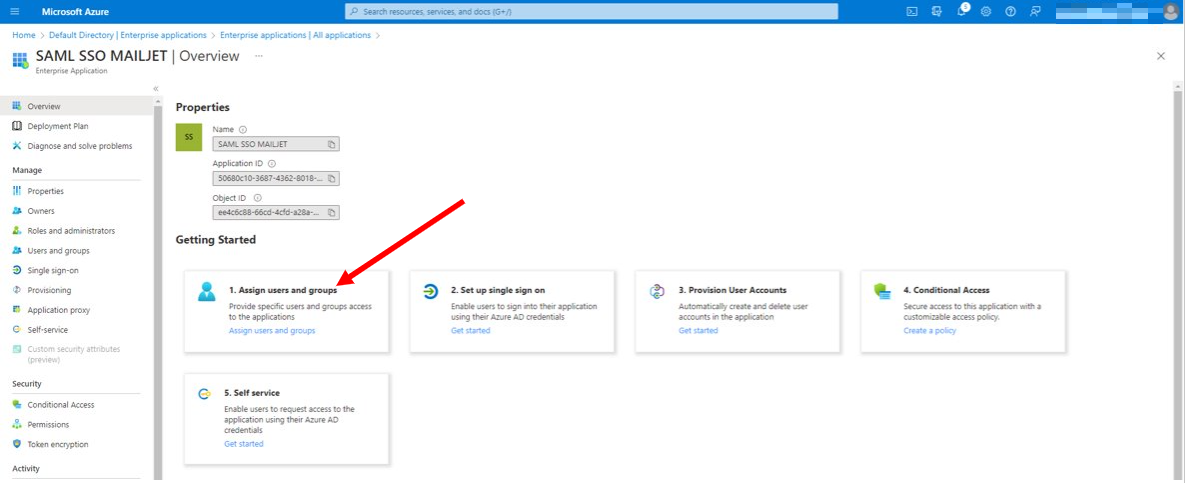Open the notifications bell
The width and height of the screenshot is (1185, 483).
coord(961,11)
